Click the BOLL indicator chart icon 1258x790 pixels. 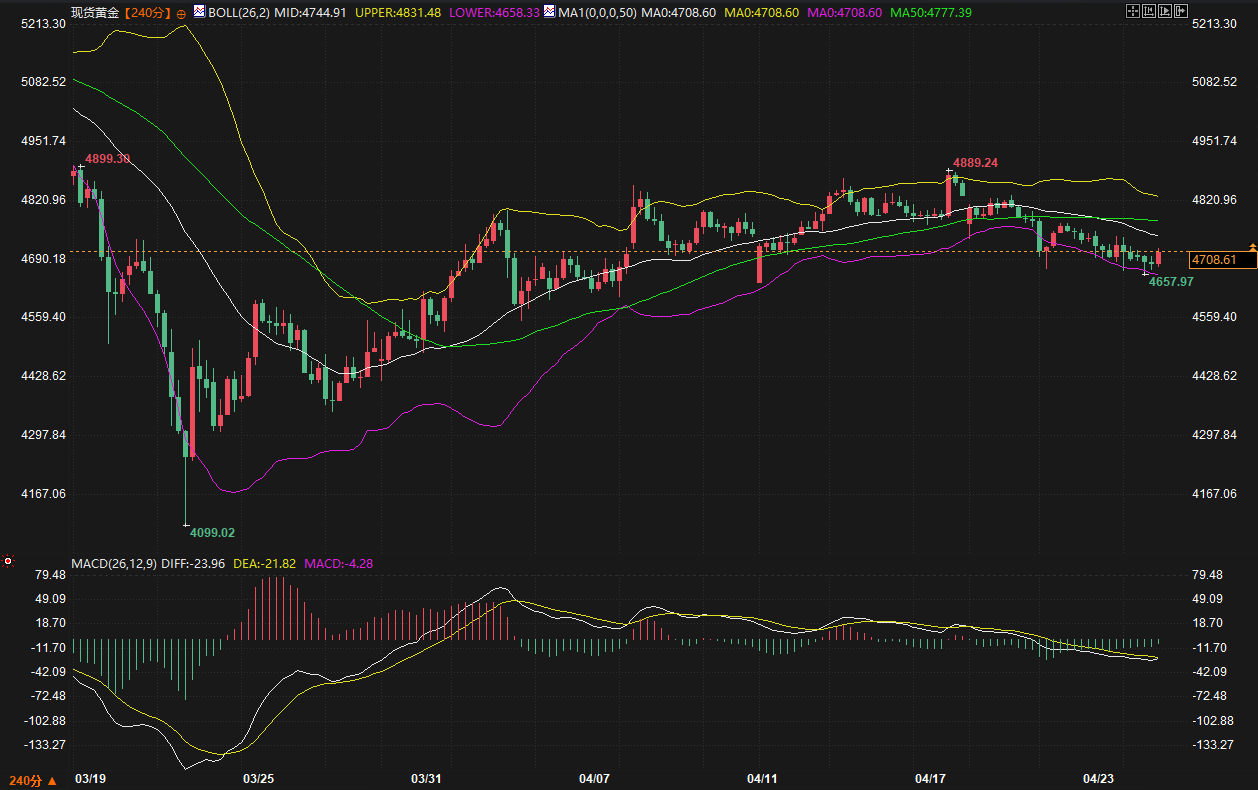point(199,13)
